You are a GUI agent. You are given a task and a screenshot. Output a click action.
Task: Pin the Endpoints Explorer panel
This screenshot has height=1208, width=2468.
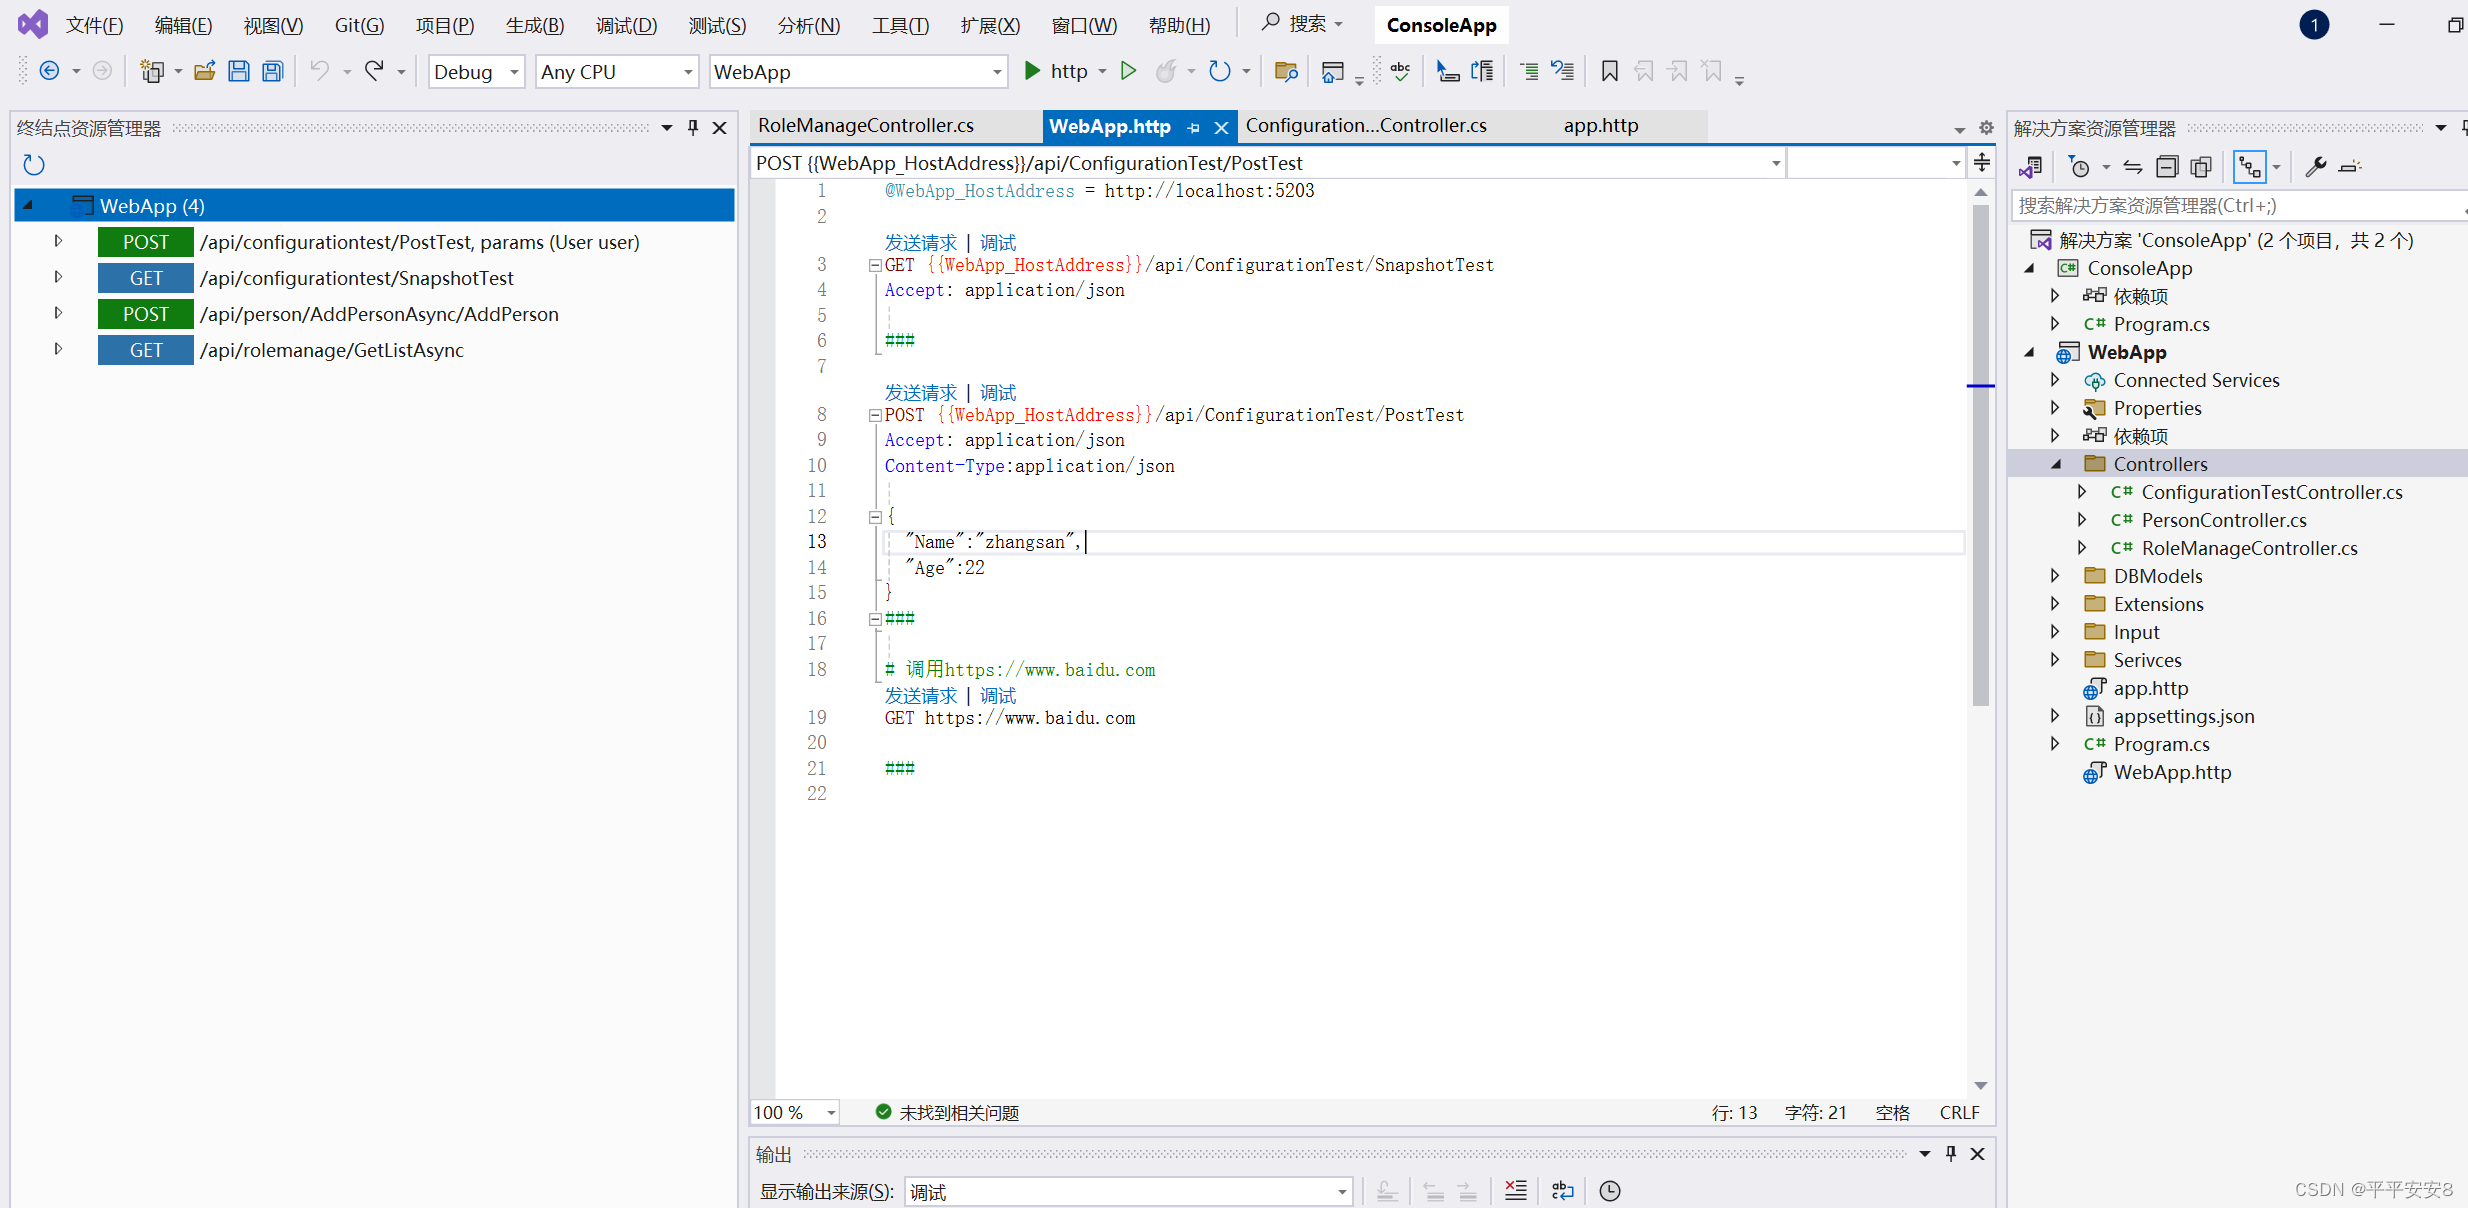693,128
